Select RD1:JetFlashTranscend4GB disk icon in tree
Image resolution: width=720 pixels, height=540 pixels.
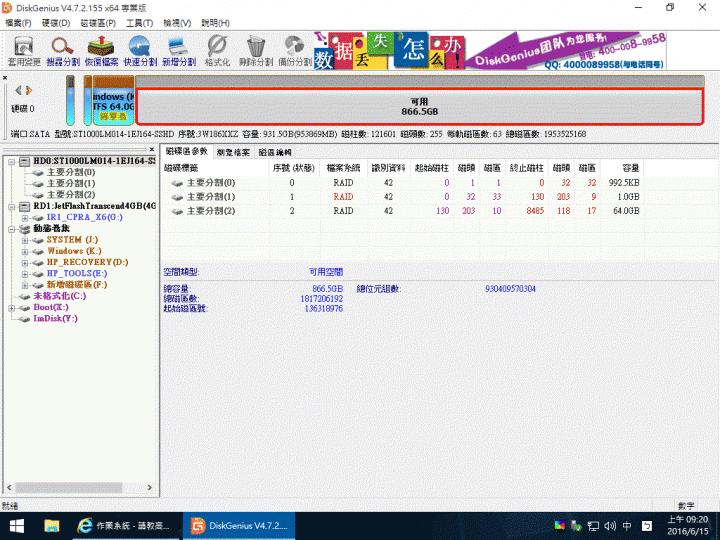tap(25, 206)
